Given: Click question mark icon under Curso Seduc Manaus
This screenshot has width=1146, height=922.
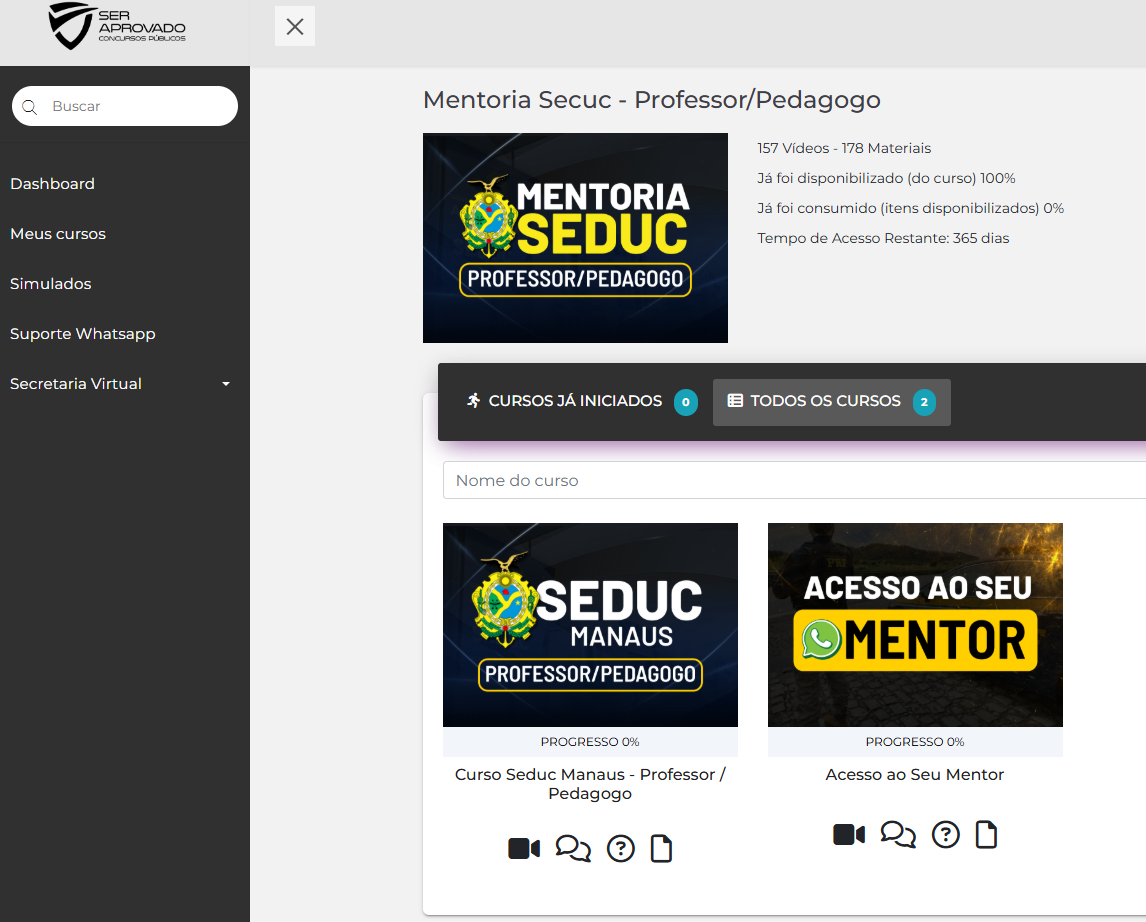Looking at the screenshot, I should tap(621, 849).
